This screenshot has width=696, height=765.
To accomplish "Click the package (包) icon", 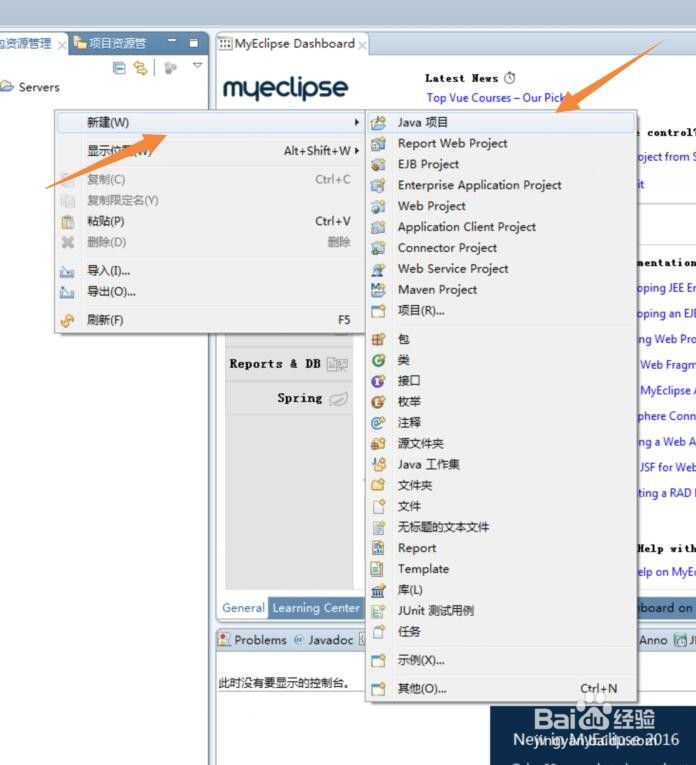I will point(378,339).
